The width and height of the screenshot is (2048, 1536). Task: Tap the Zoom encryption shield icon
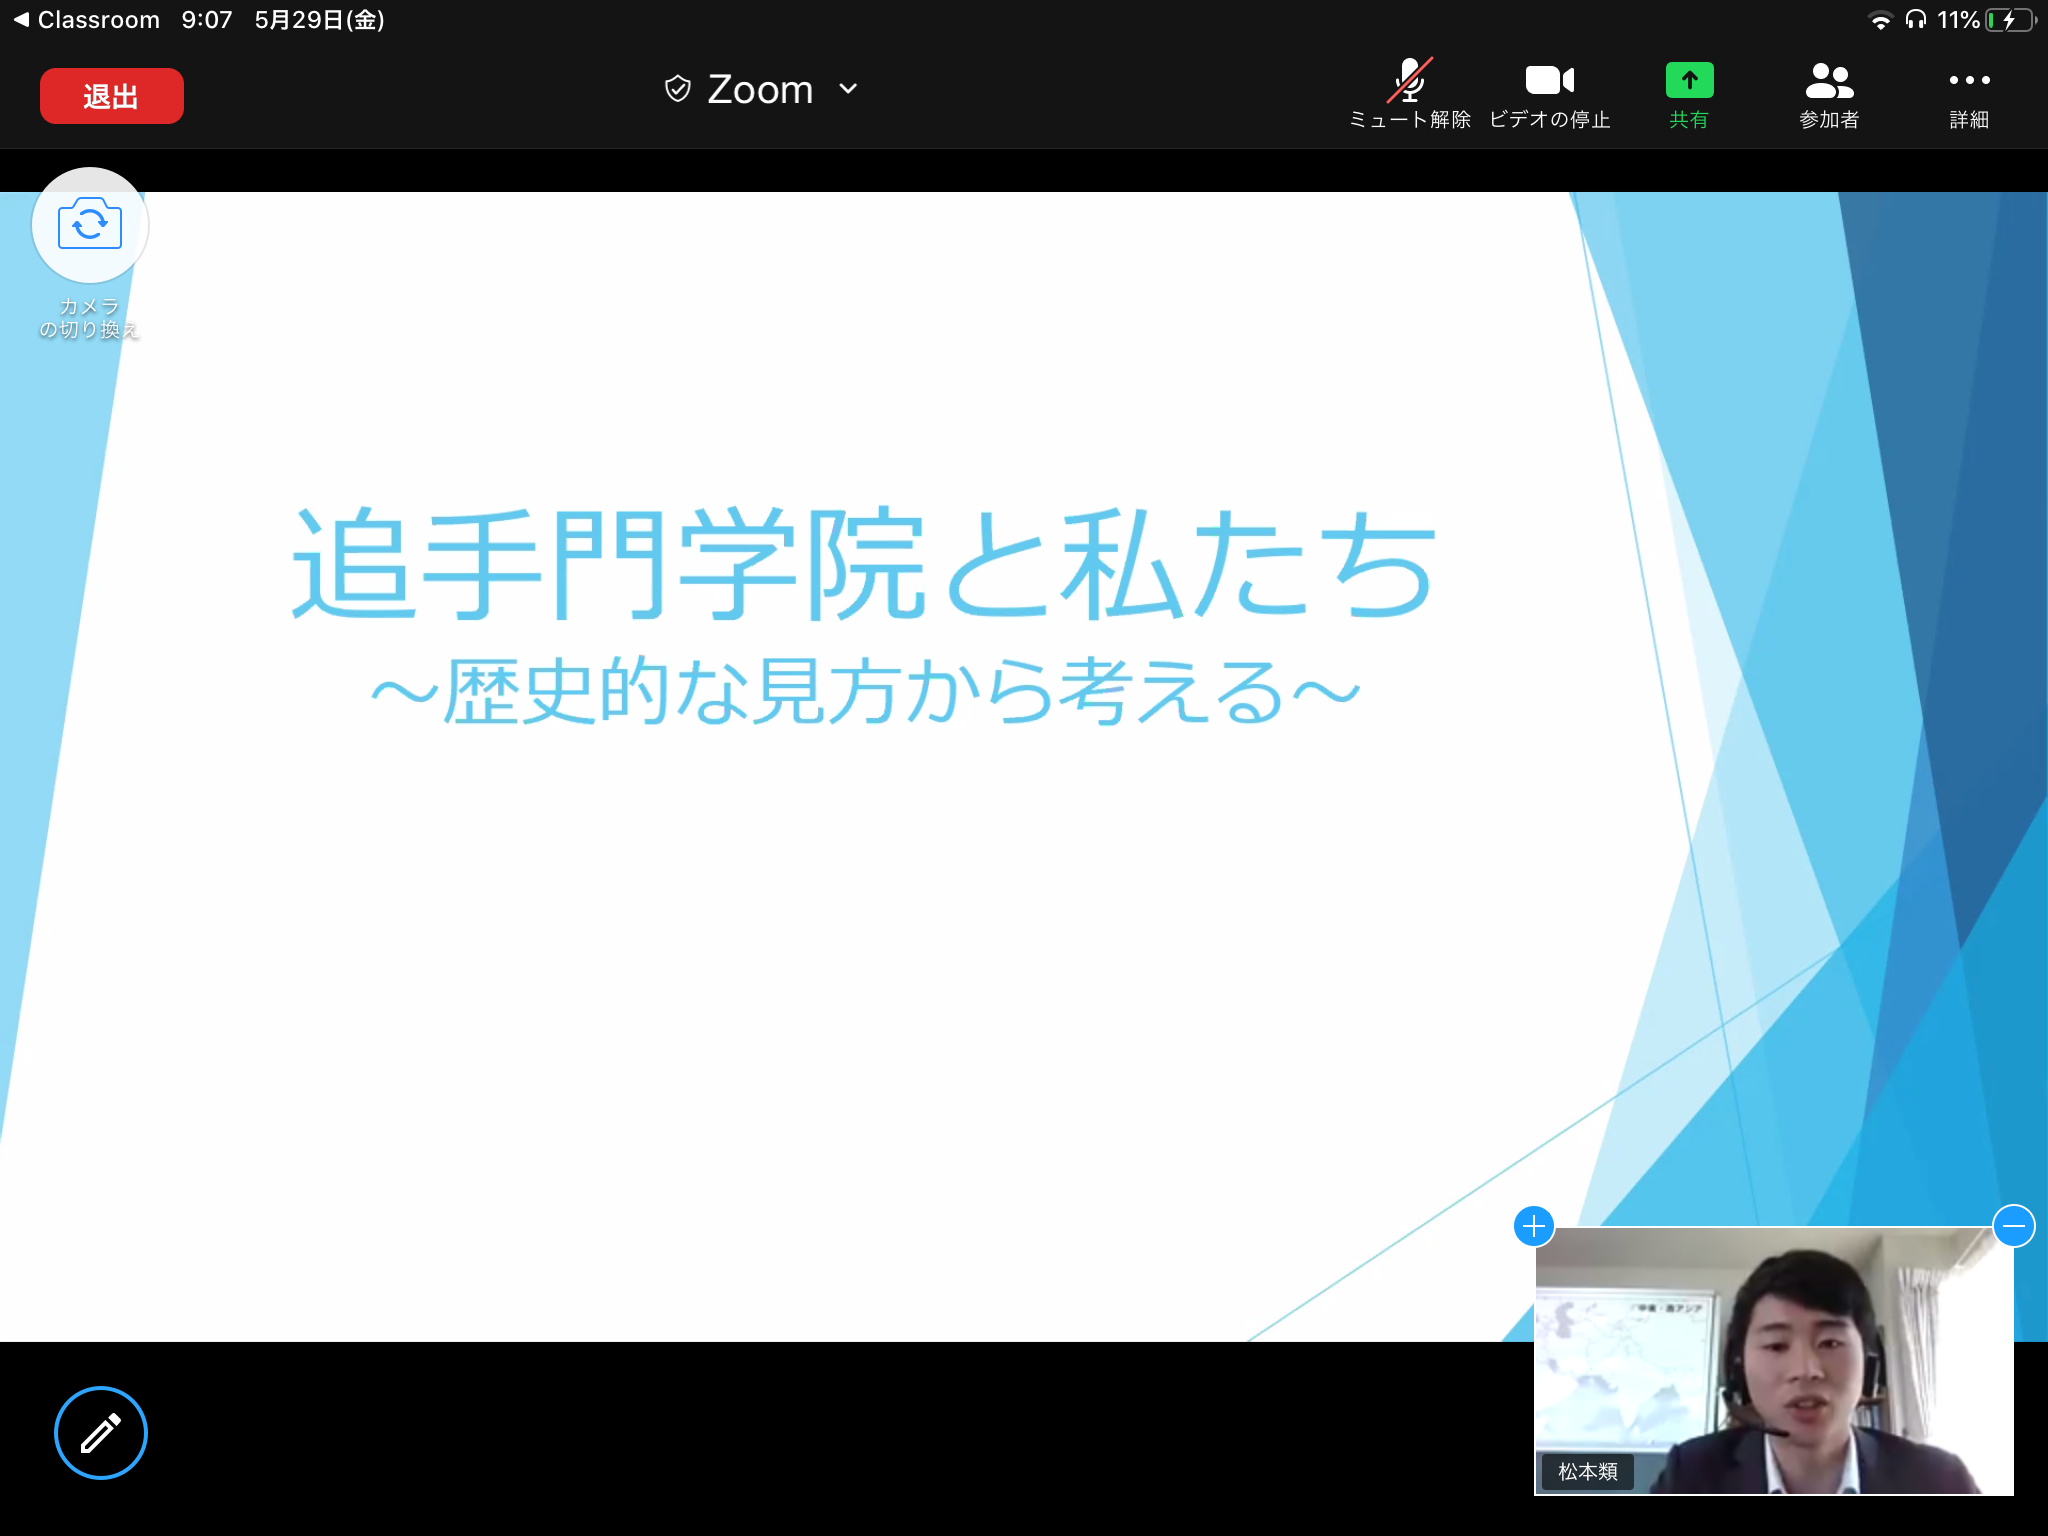click(x=678, y=89)
